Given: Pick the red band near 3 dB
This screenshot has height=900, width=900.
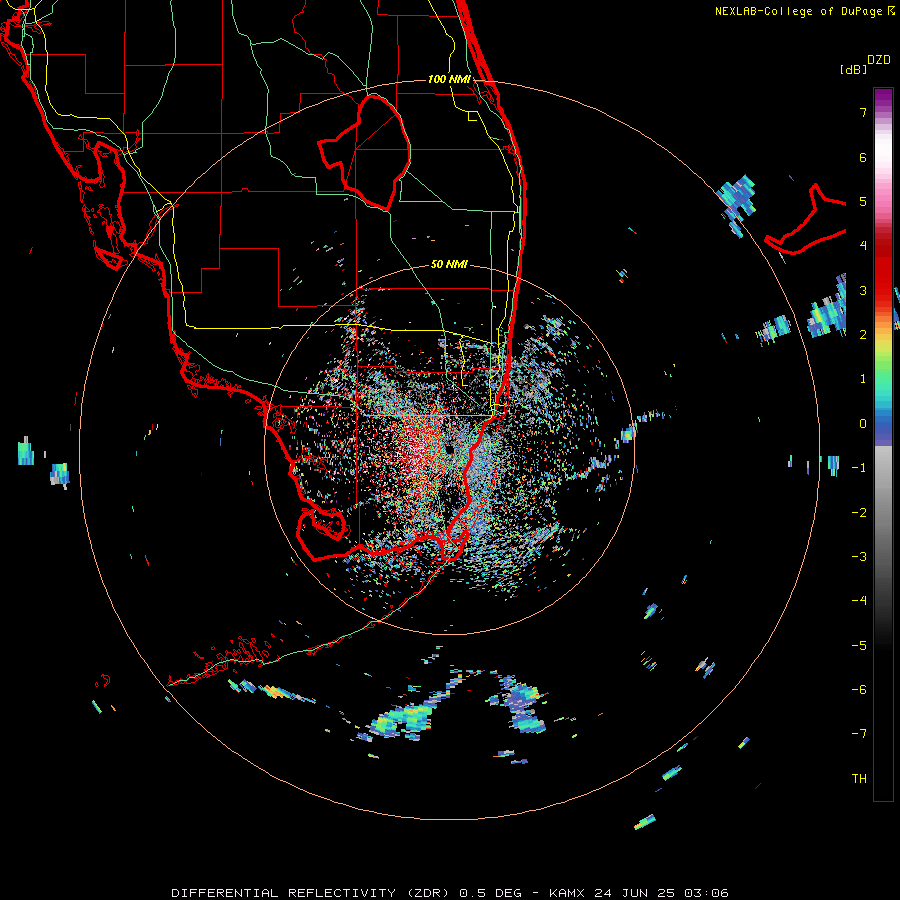Looking at the screenshot, I should (883, 287).
